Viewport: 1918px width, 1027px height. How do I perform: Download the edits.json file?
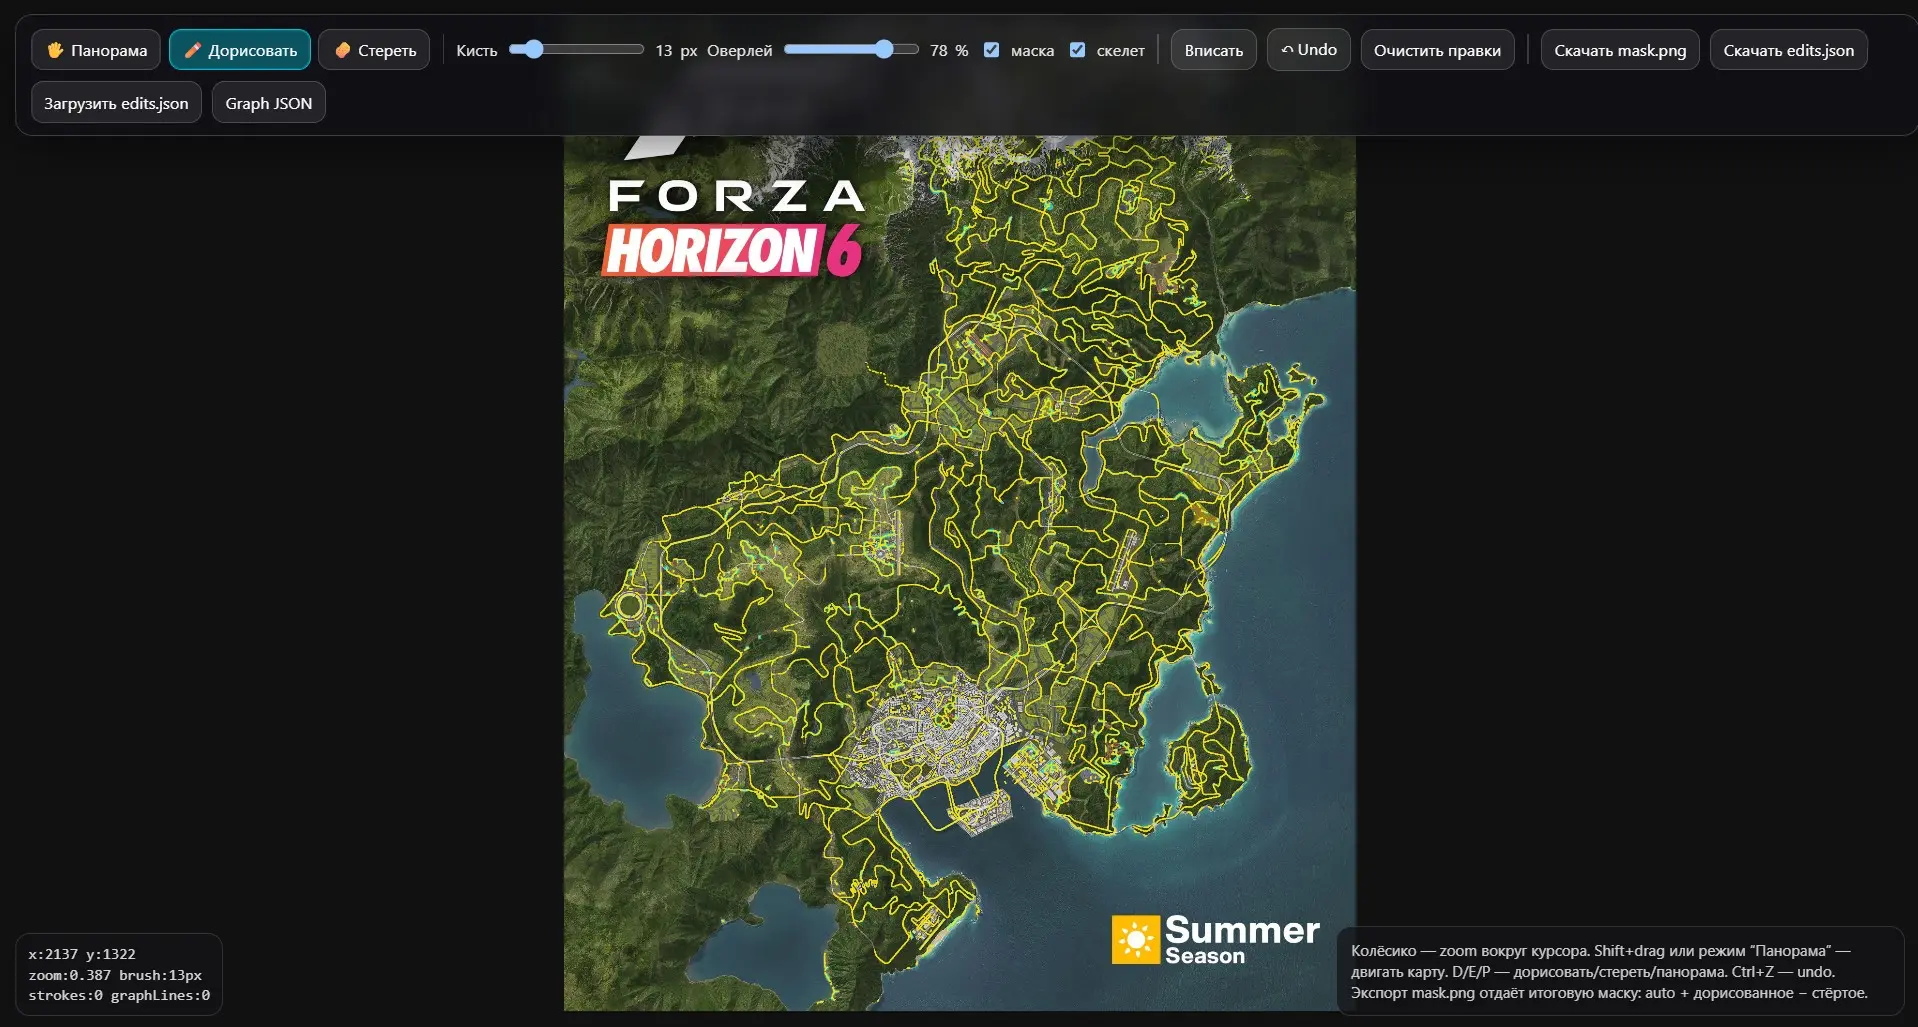(1788, 50)
